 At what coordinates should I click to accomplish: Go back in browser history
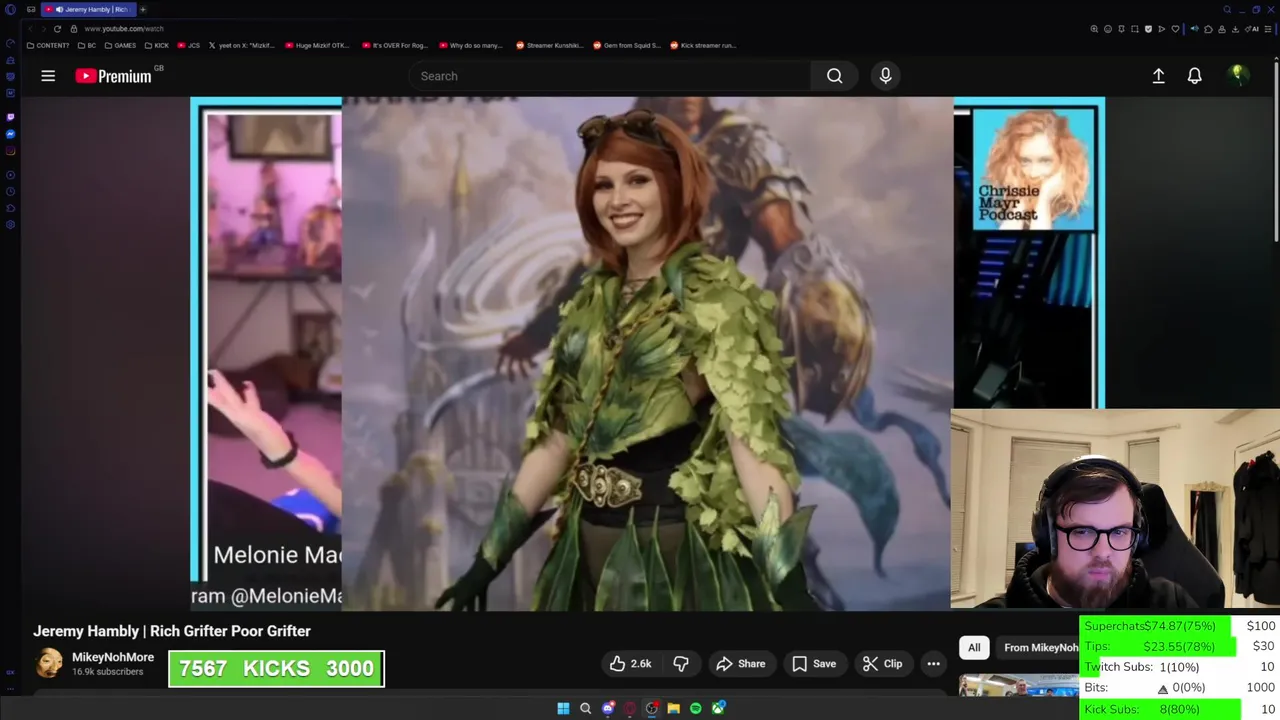(x=31, y=29)
